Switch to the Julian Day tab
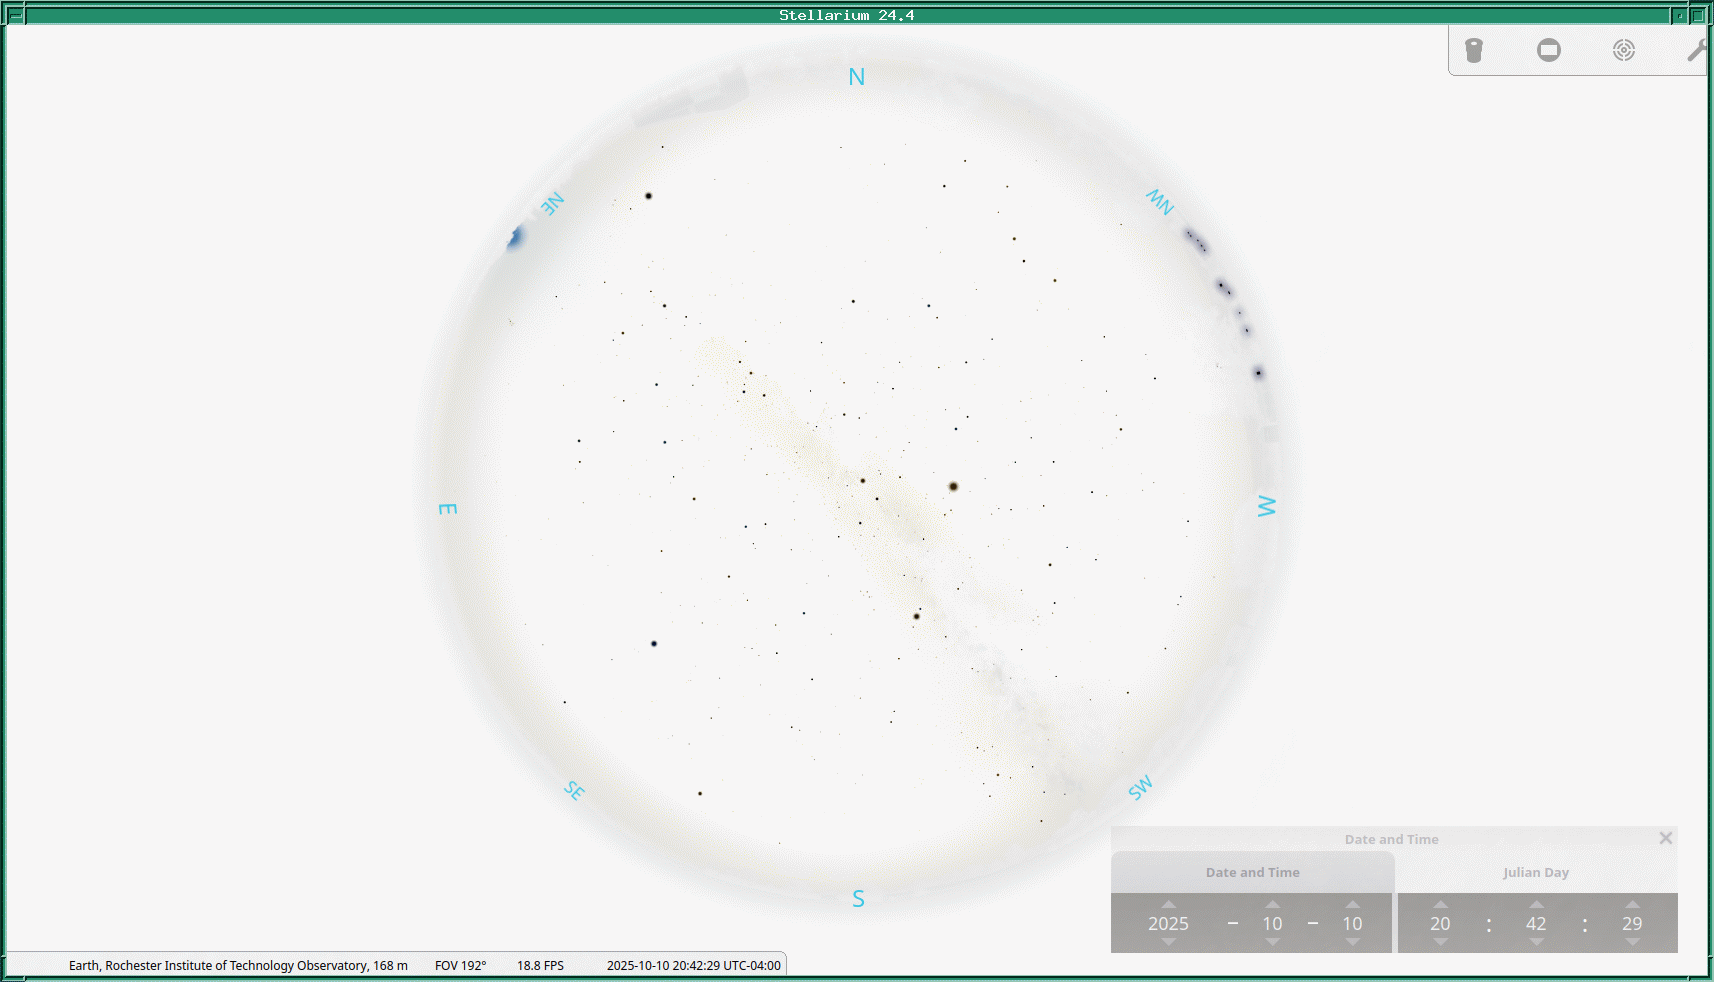The image size is (1714, 982). click(x=1535, y=872)
